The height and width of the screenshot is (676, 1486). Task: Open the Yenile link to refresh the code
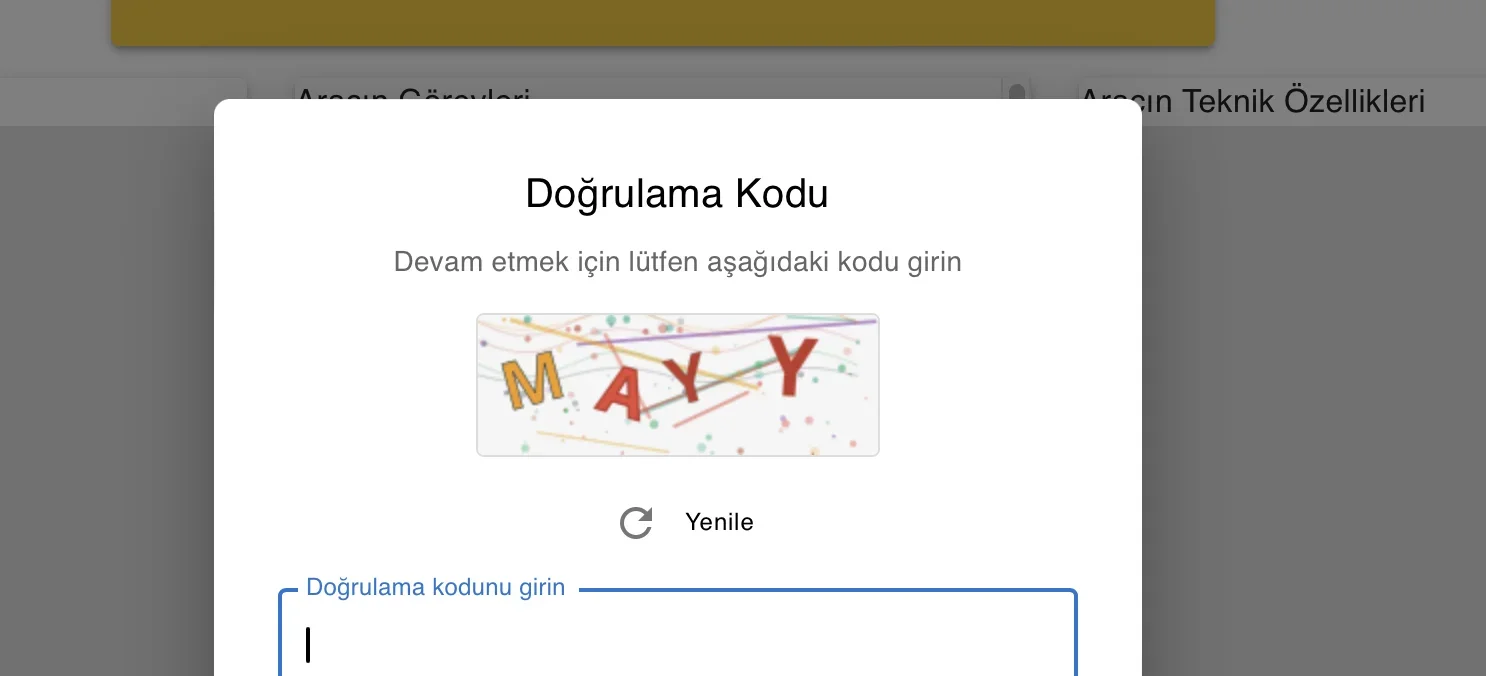pos(719,522)
